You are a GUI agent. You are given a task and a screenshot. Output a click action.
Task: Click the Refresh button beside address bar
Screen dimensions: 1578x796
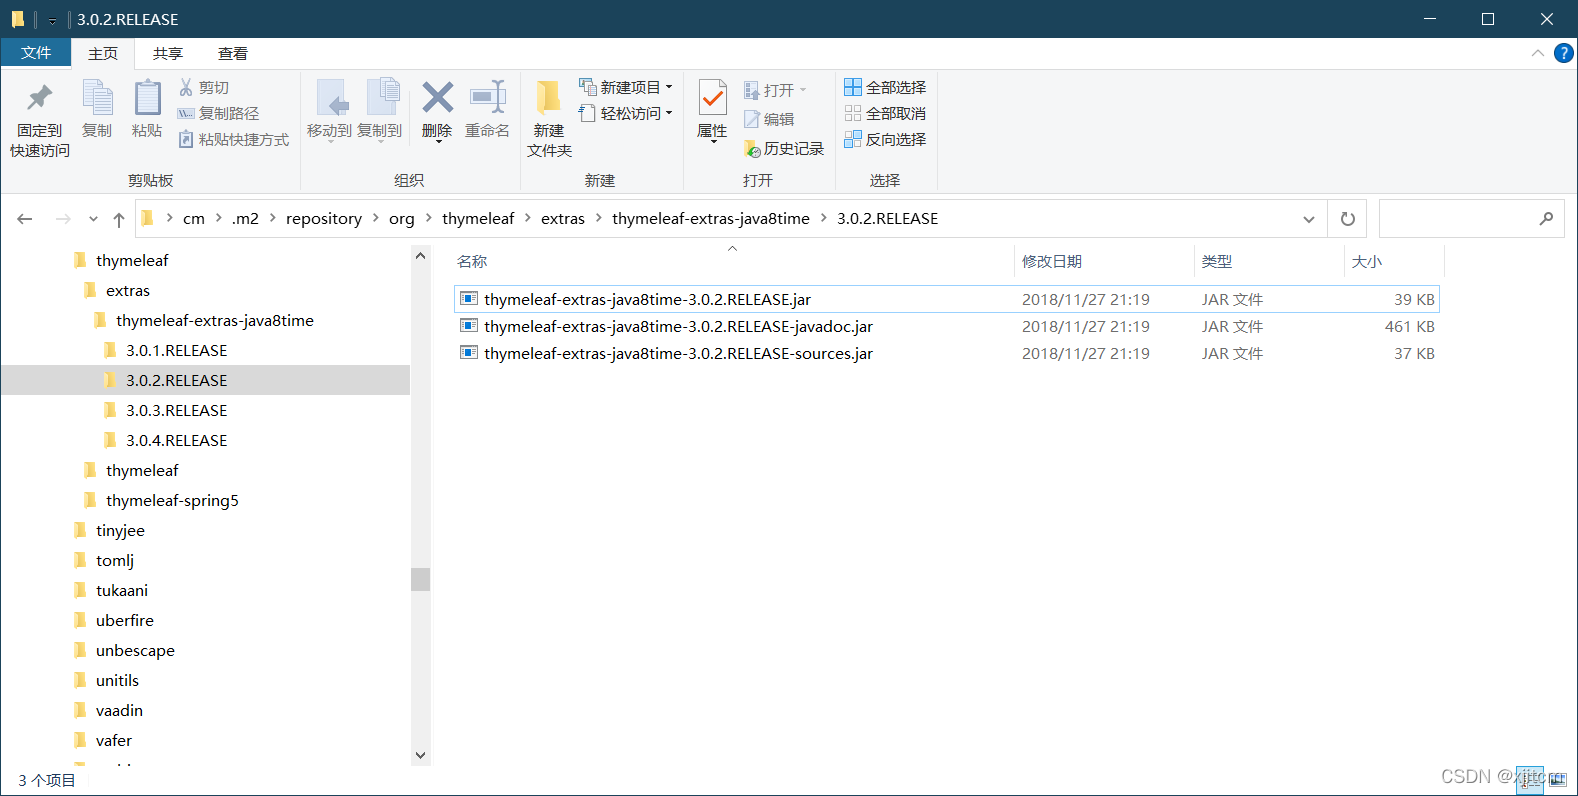(1348, 219)
